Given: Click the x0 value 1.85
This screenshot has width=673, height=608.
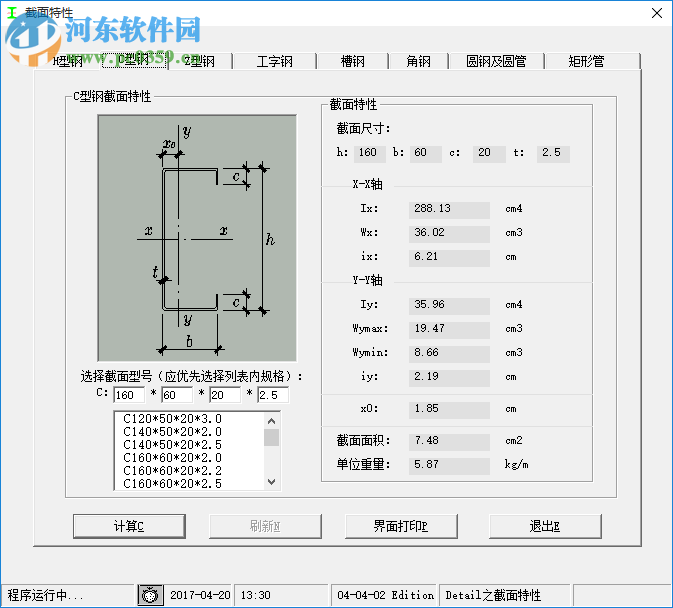Looking at the screenshot, I should pyautogui.click(x=449, y=410).
